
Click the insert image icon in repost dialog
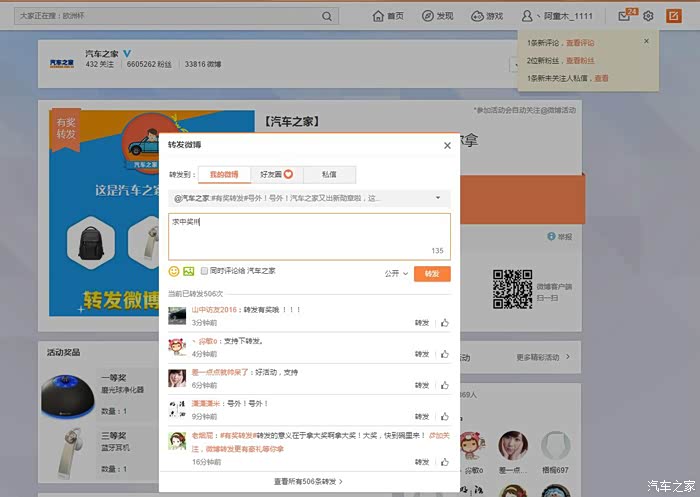[x=188, y=271]
